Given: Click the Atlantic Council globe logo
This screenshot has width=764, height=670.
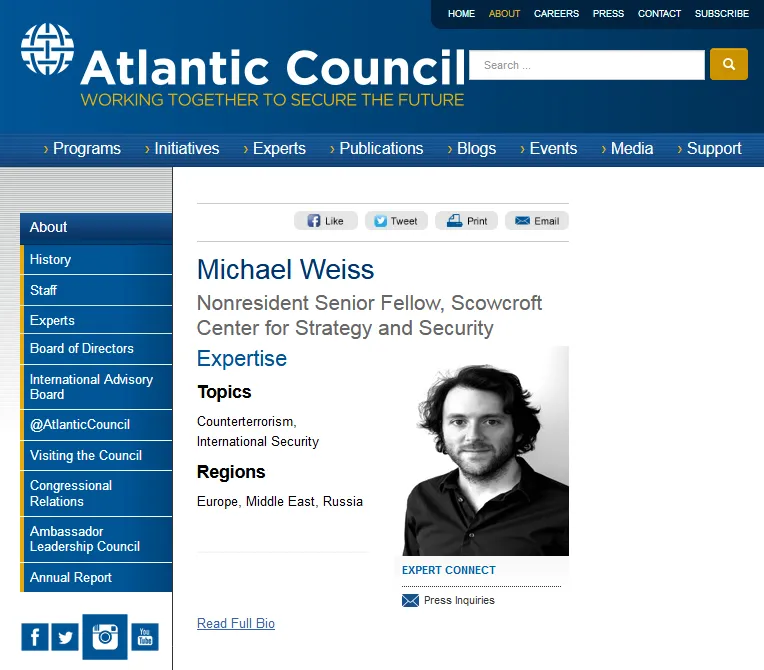Looking at the screenshot, I should coord(47,49).
